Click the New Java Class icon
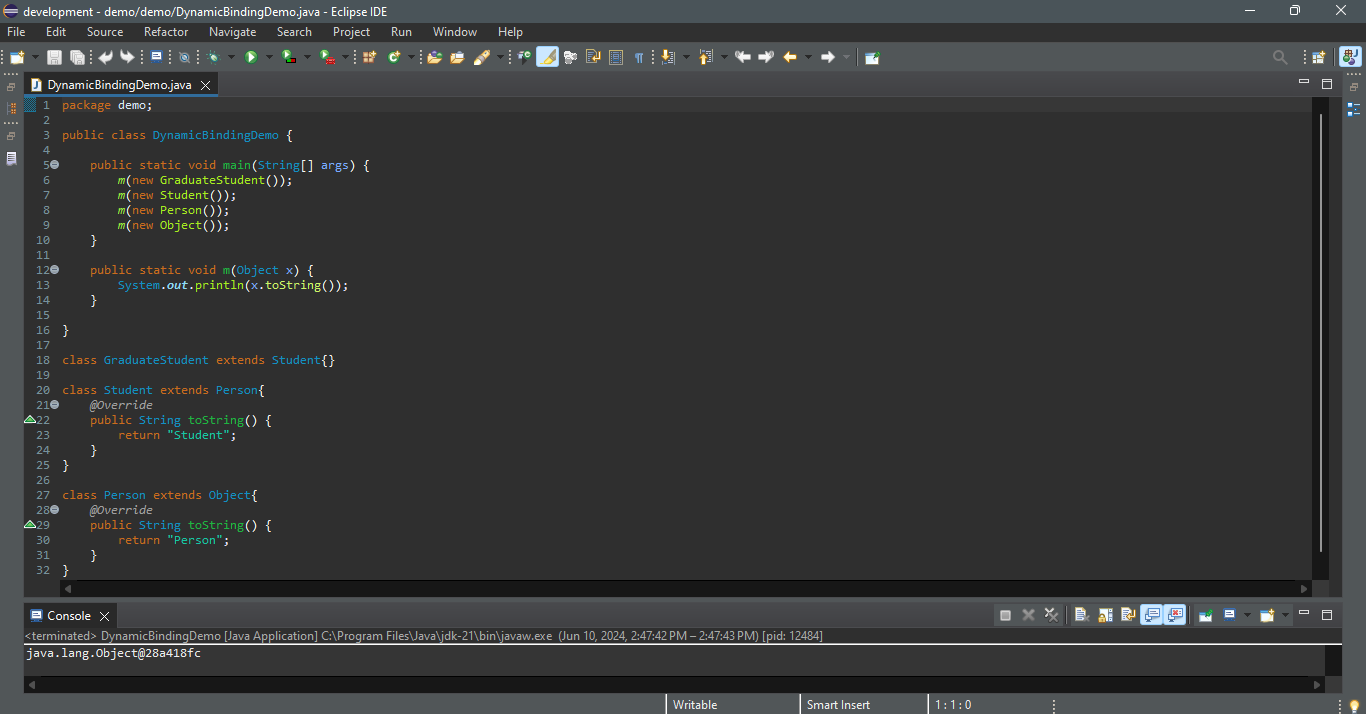1366x714 pixels. (x=394, y=58)
